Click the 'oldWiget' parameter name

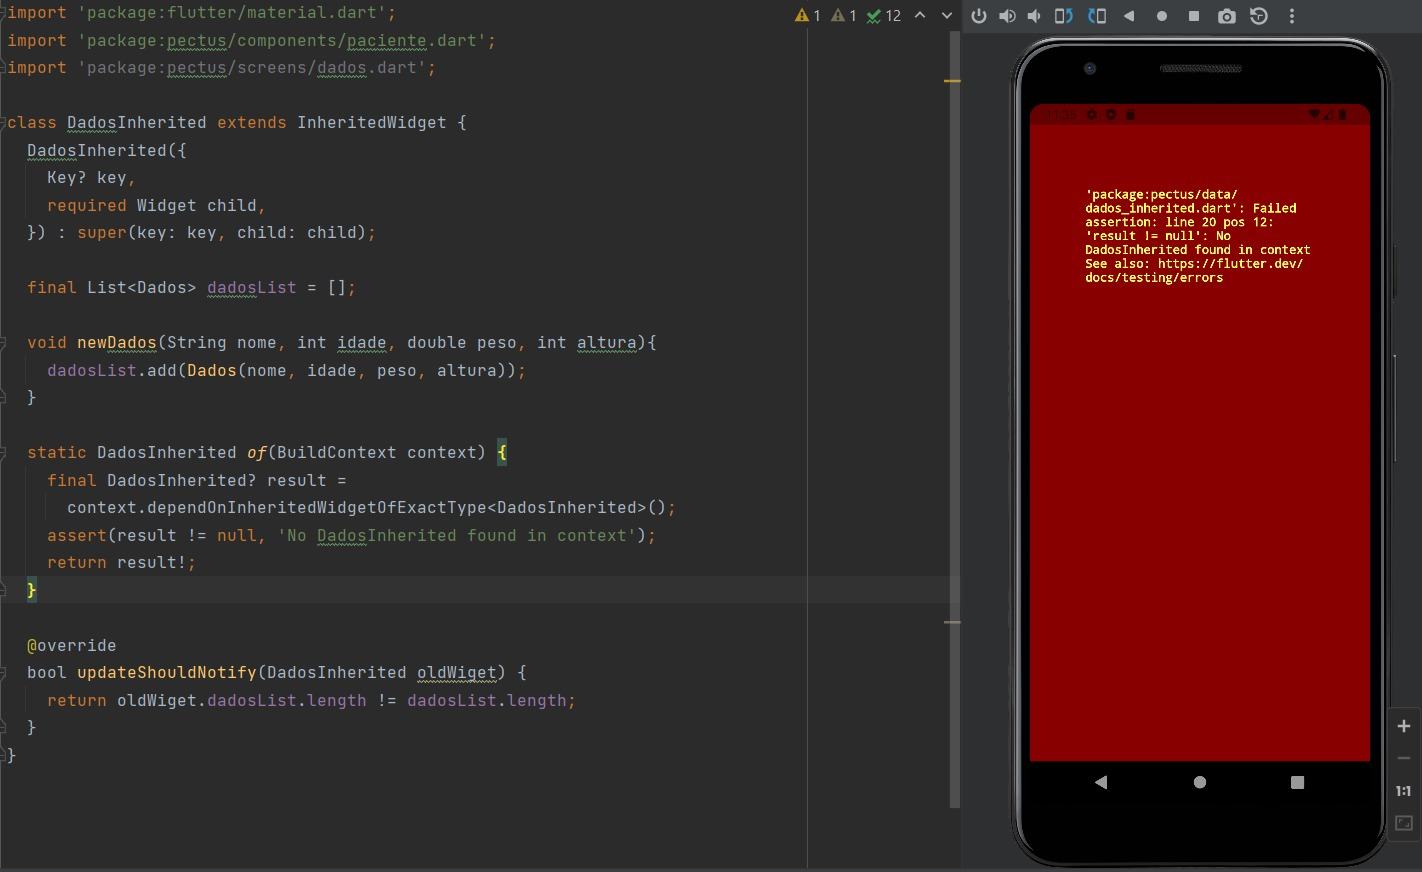point(457,673)
